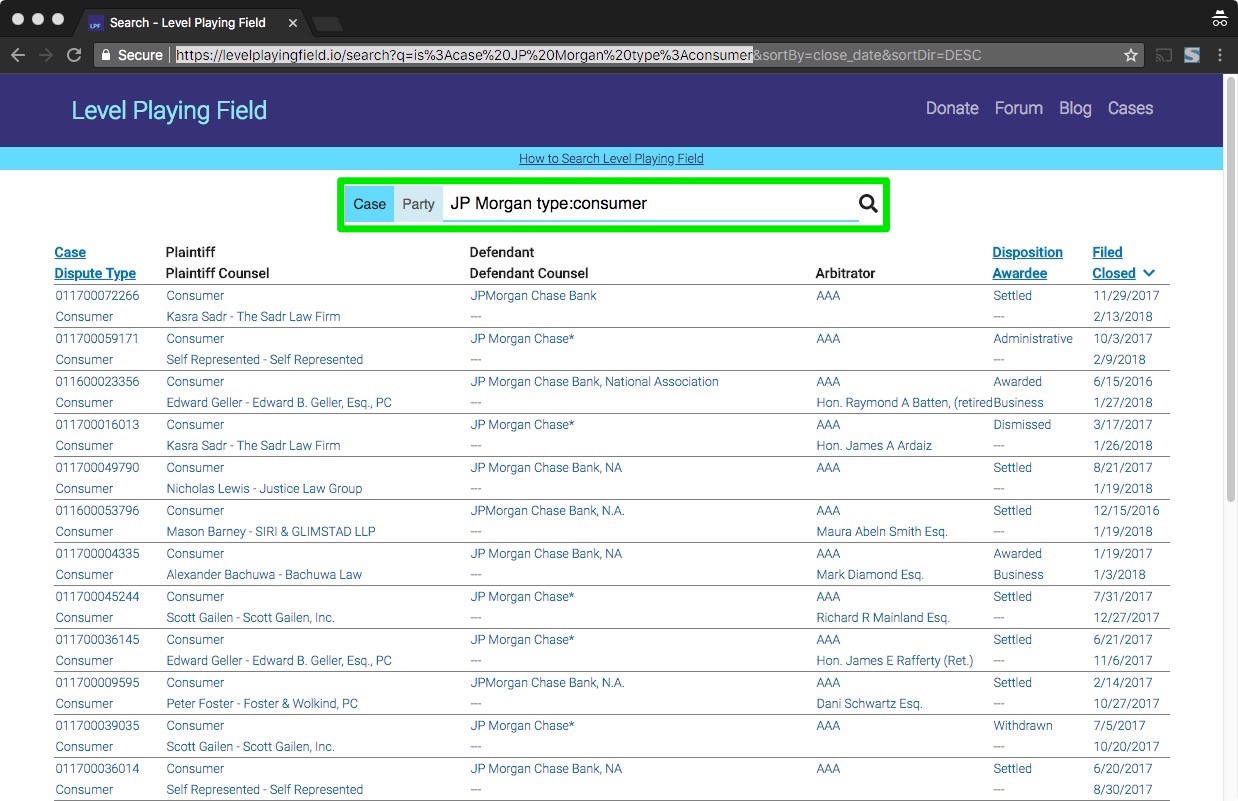Open case 011700036145

tap(97, 640)
